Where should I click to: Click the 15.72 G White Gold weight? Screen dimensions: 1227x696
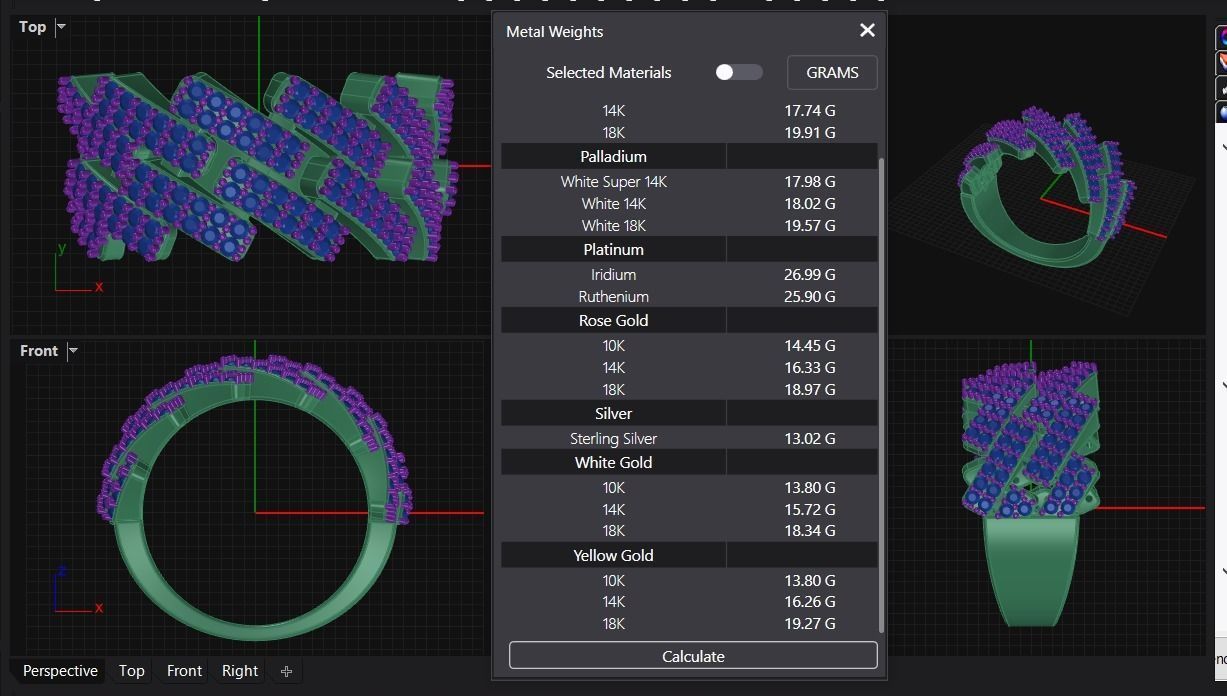(809, 510)
